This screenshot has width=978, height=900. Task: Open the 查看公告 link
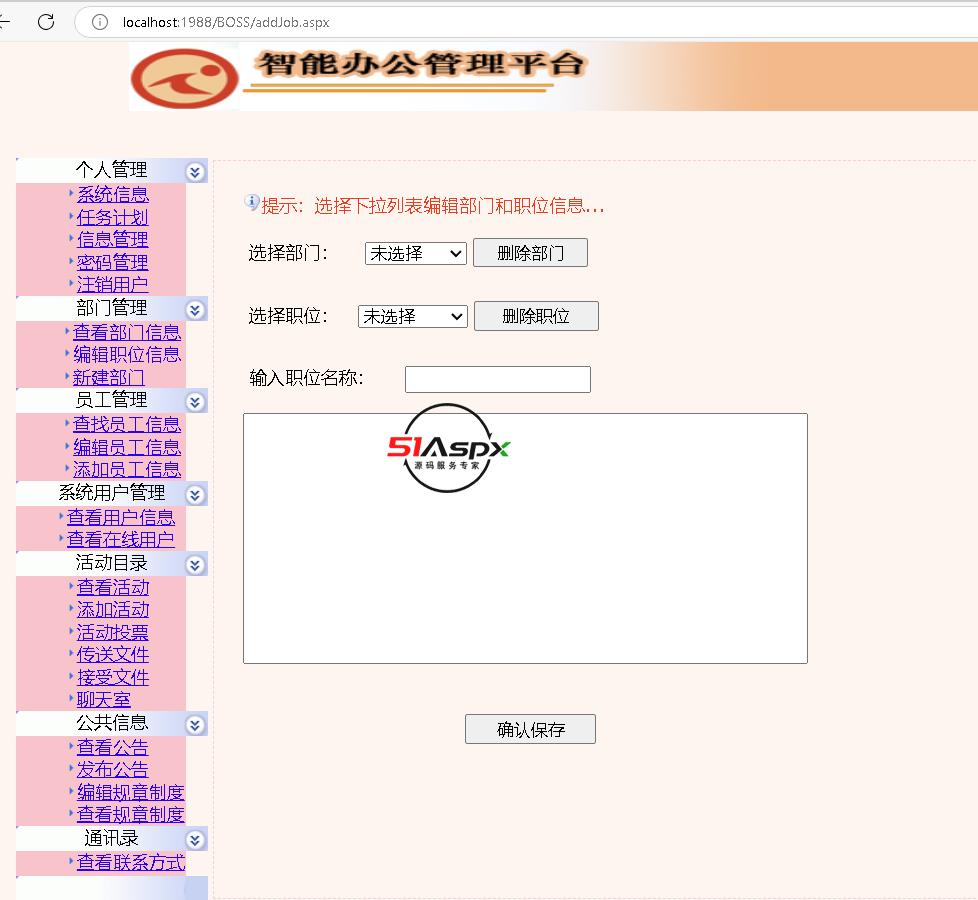click(x=113, y=747)
